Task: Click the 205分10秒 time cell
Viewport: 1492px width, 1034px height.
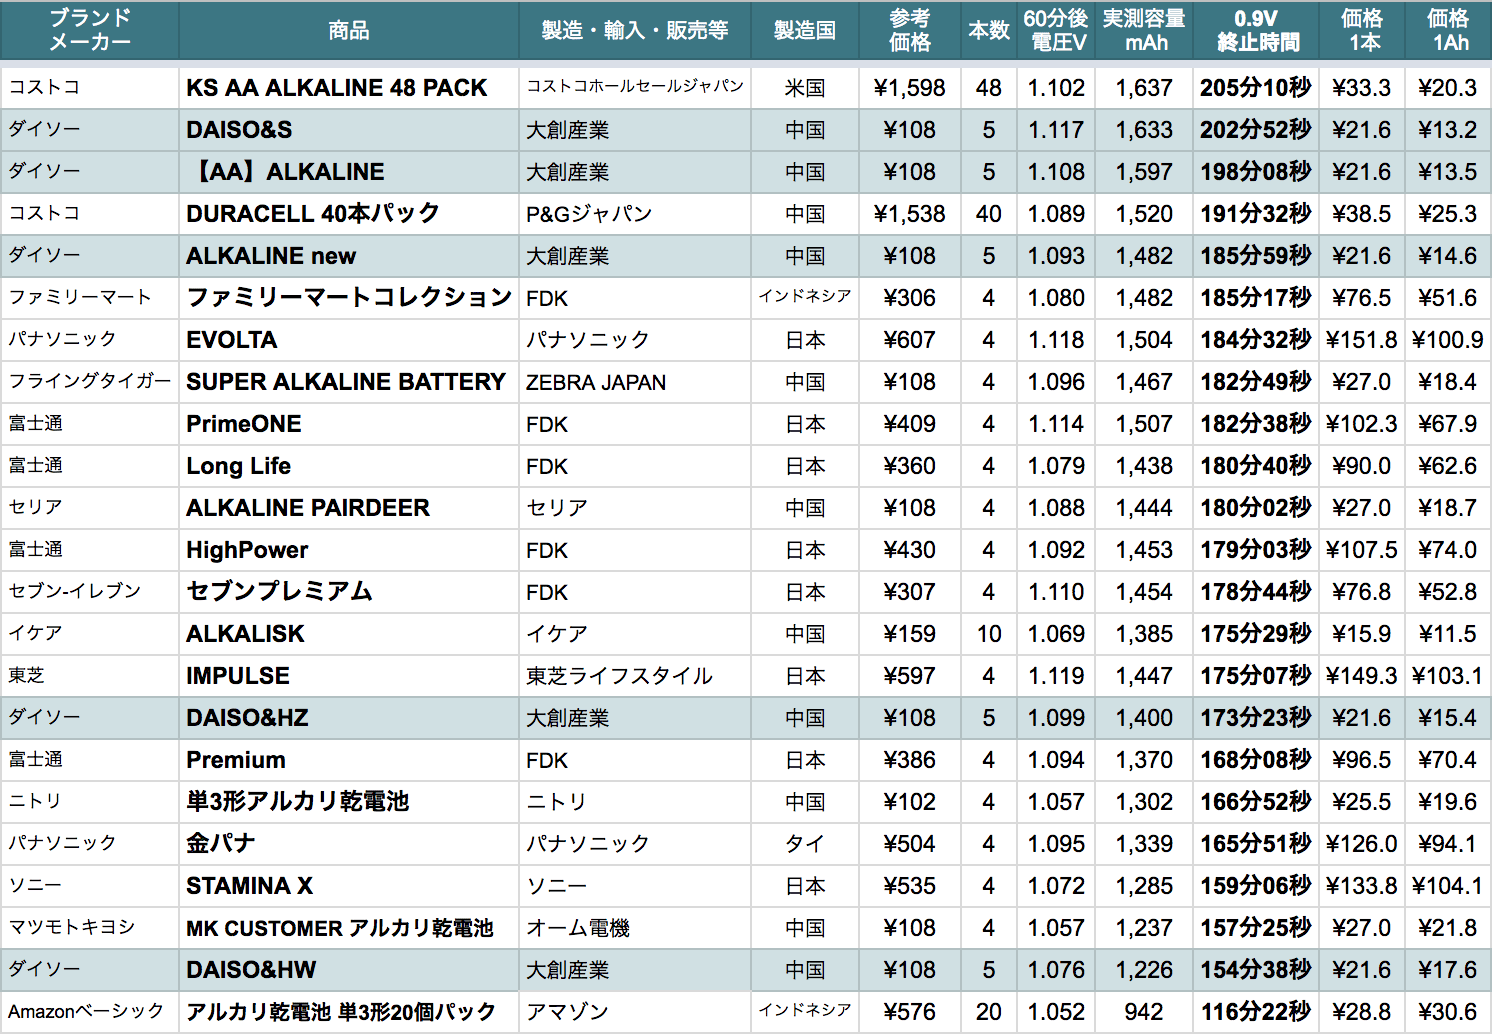Action: [x=1256, y=88]
